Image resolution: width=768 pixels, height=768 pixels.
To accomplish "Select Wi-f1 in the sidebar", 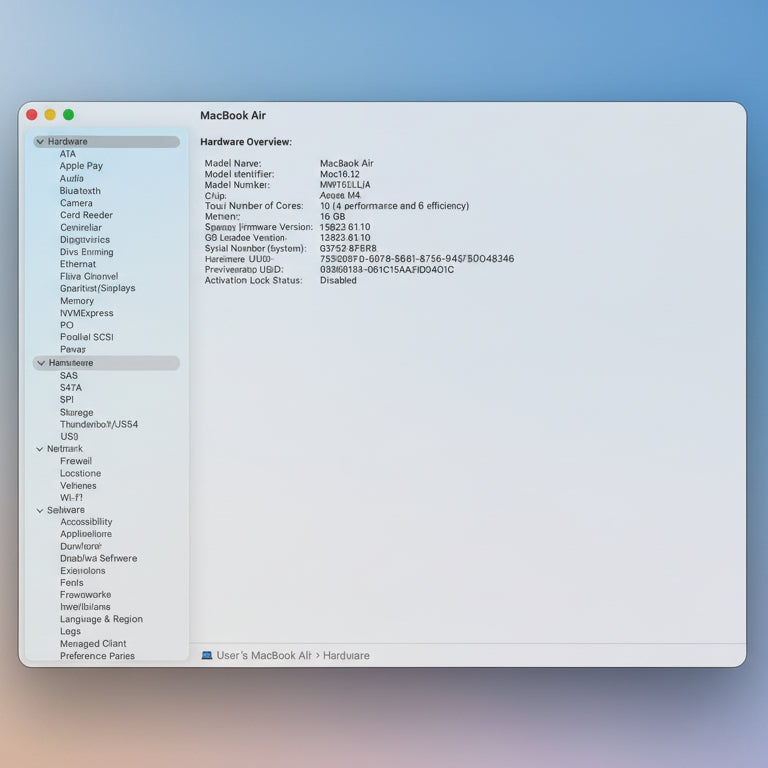I will click(72, 498).
